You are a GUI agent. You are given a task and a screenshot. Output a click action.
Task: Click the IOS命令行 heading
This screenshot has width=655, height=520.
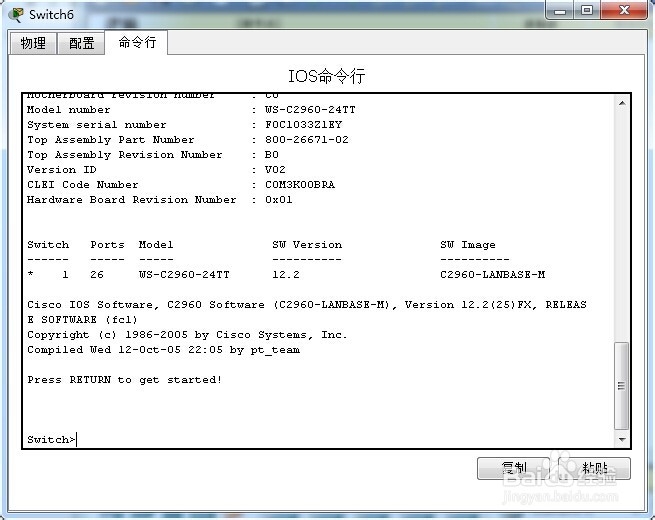coord(327,76)
